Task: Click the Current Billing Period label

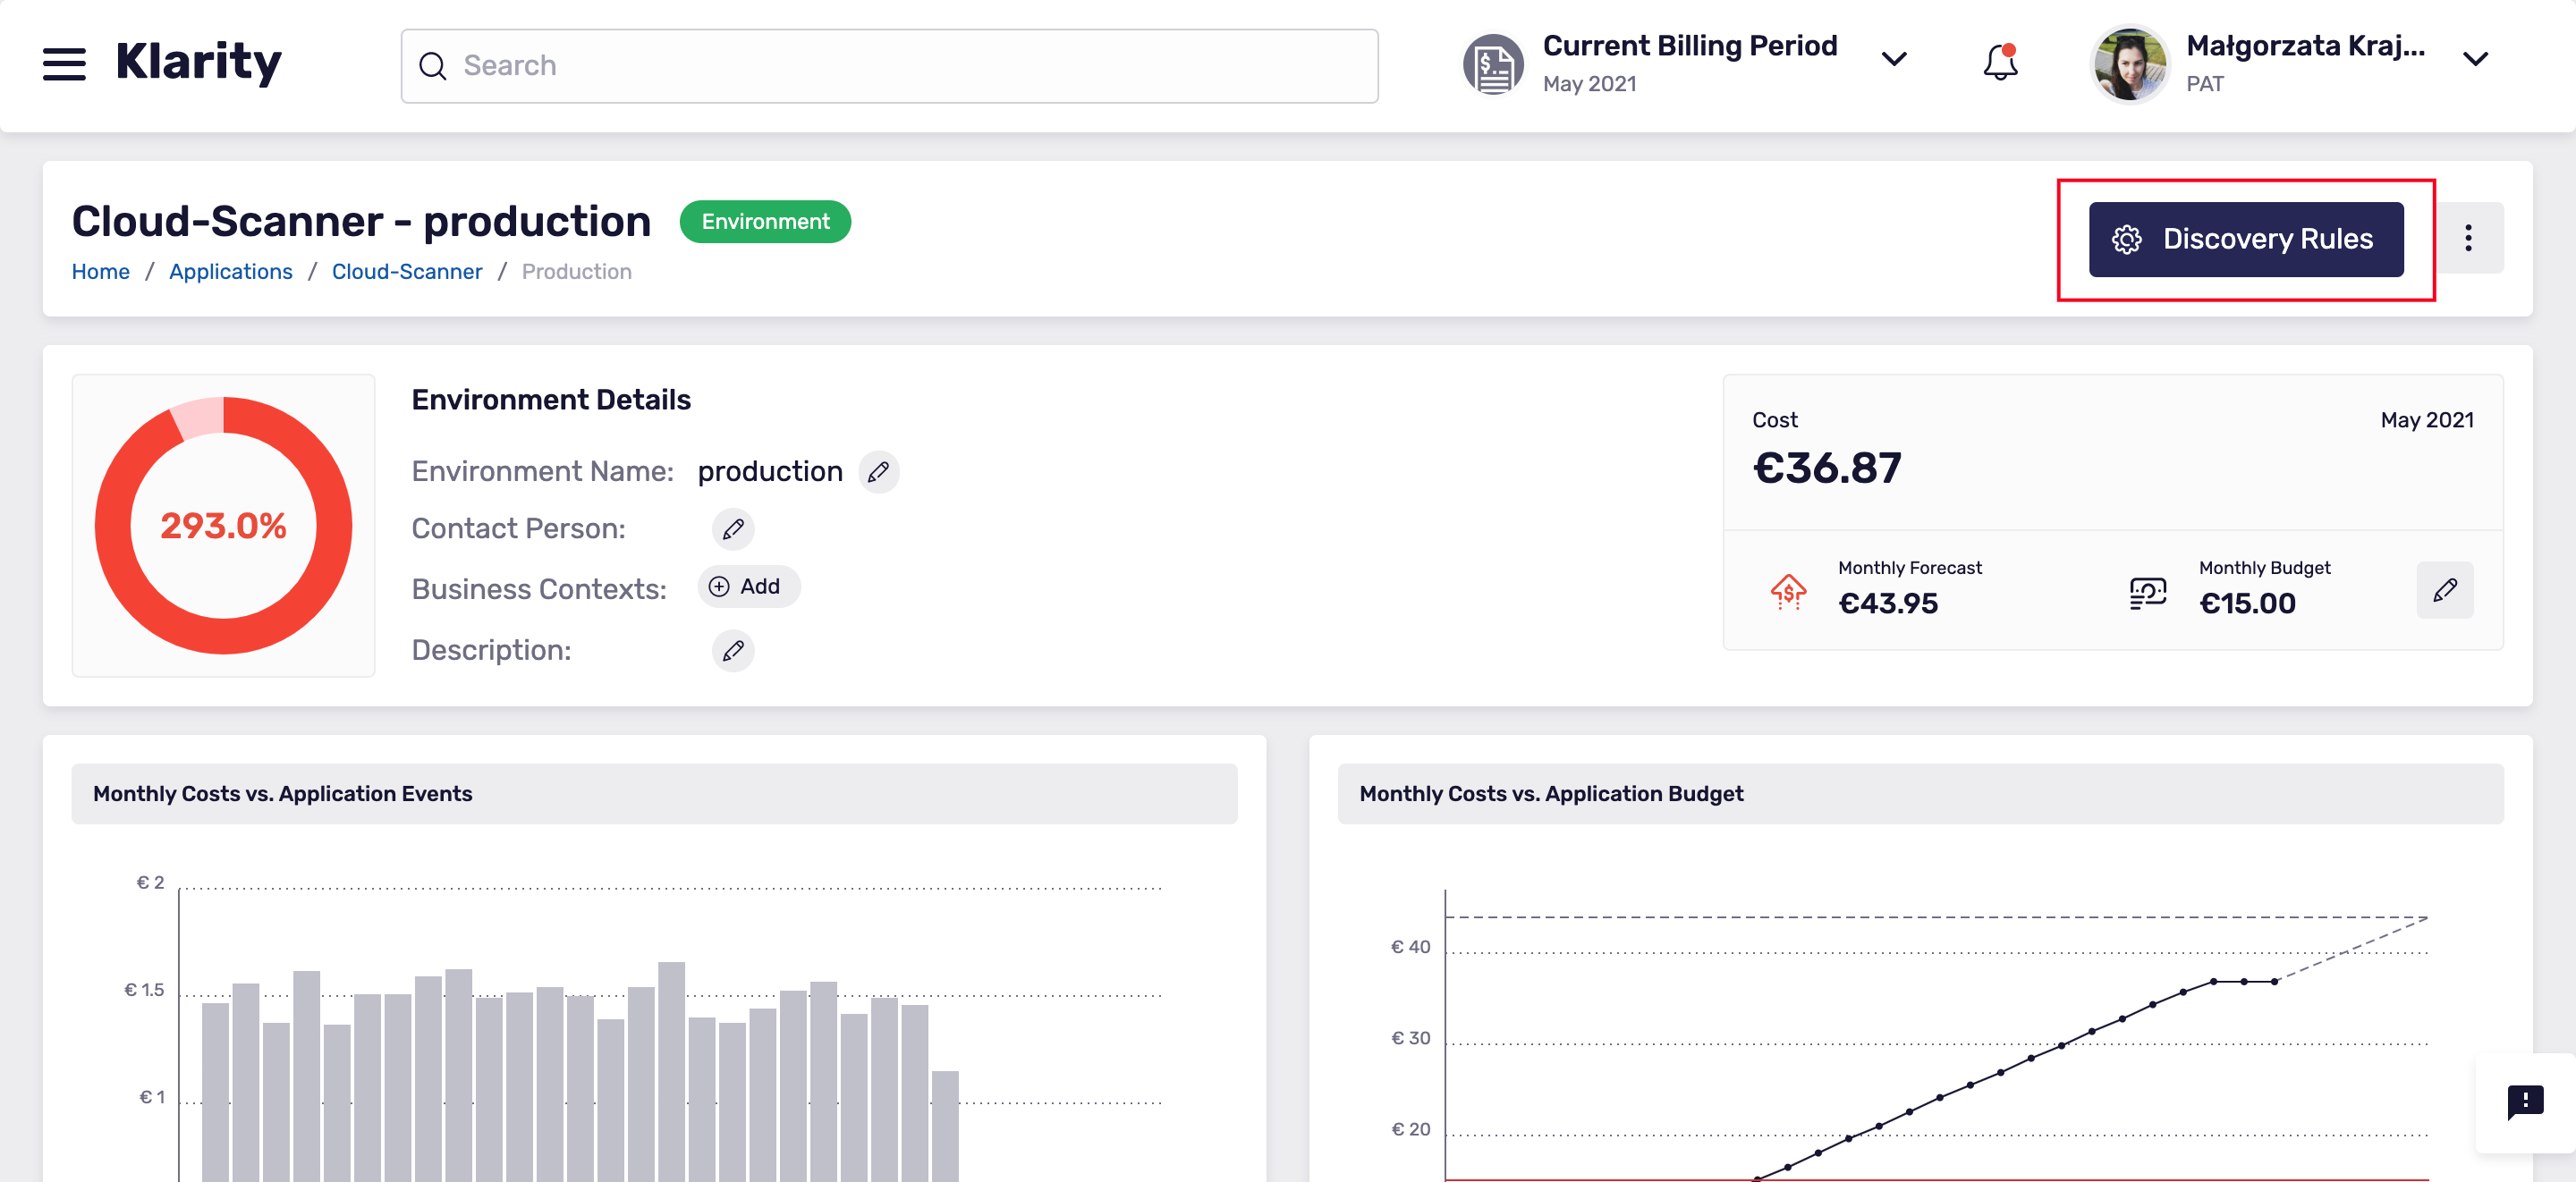Action: [x=1690, y=46]
